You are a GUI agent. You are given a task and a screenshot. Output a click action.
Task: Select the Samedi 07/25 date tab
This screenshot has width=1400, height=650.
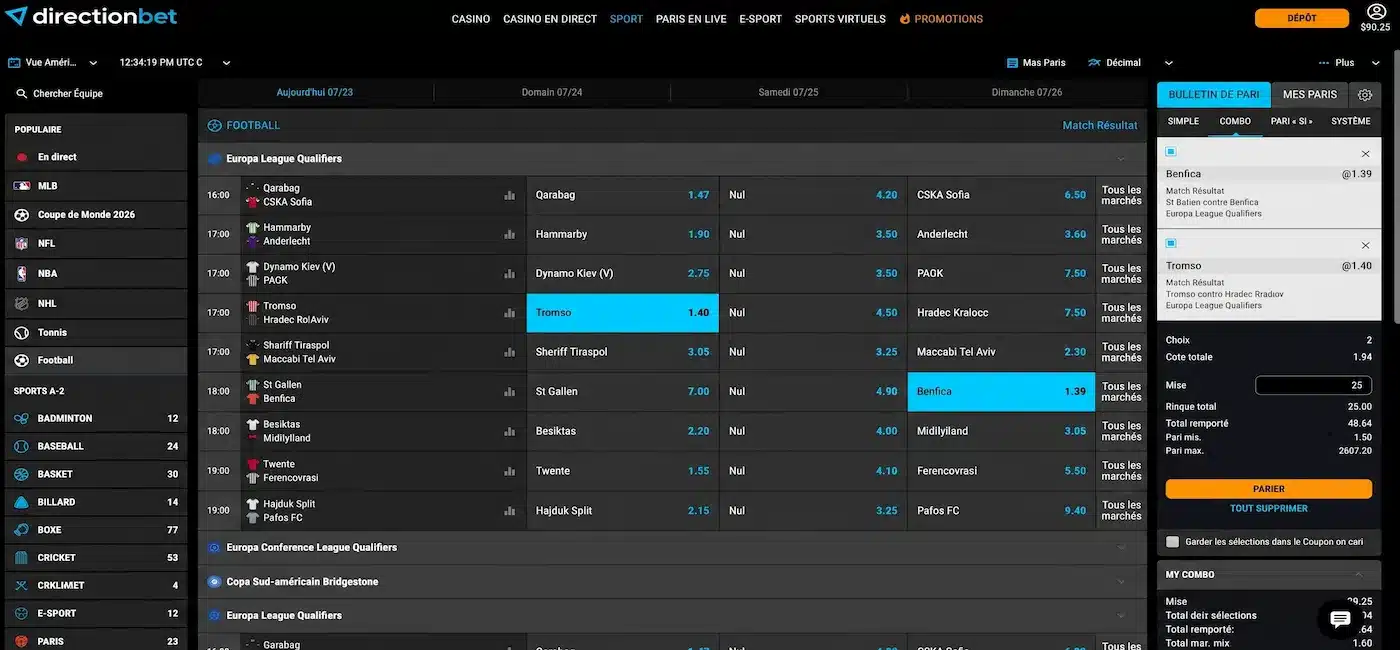788,93
